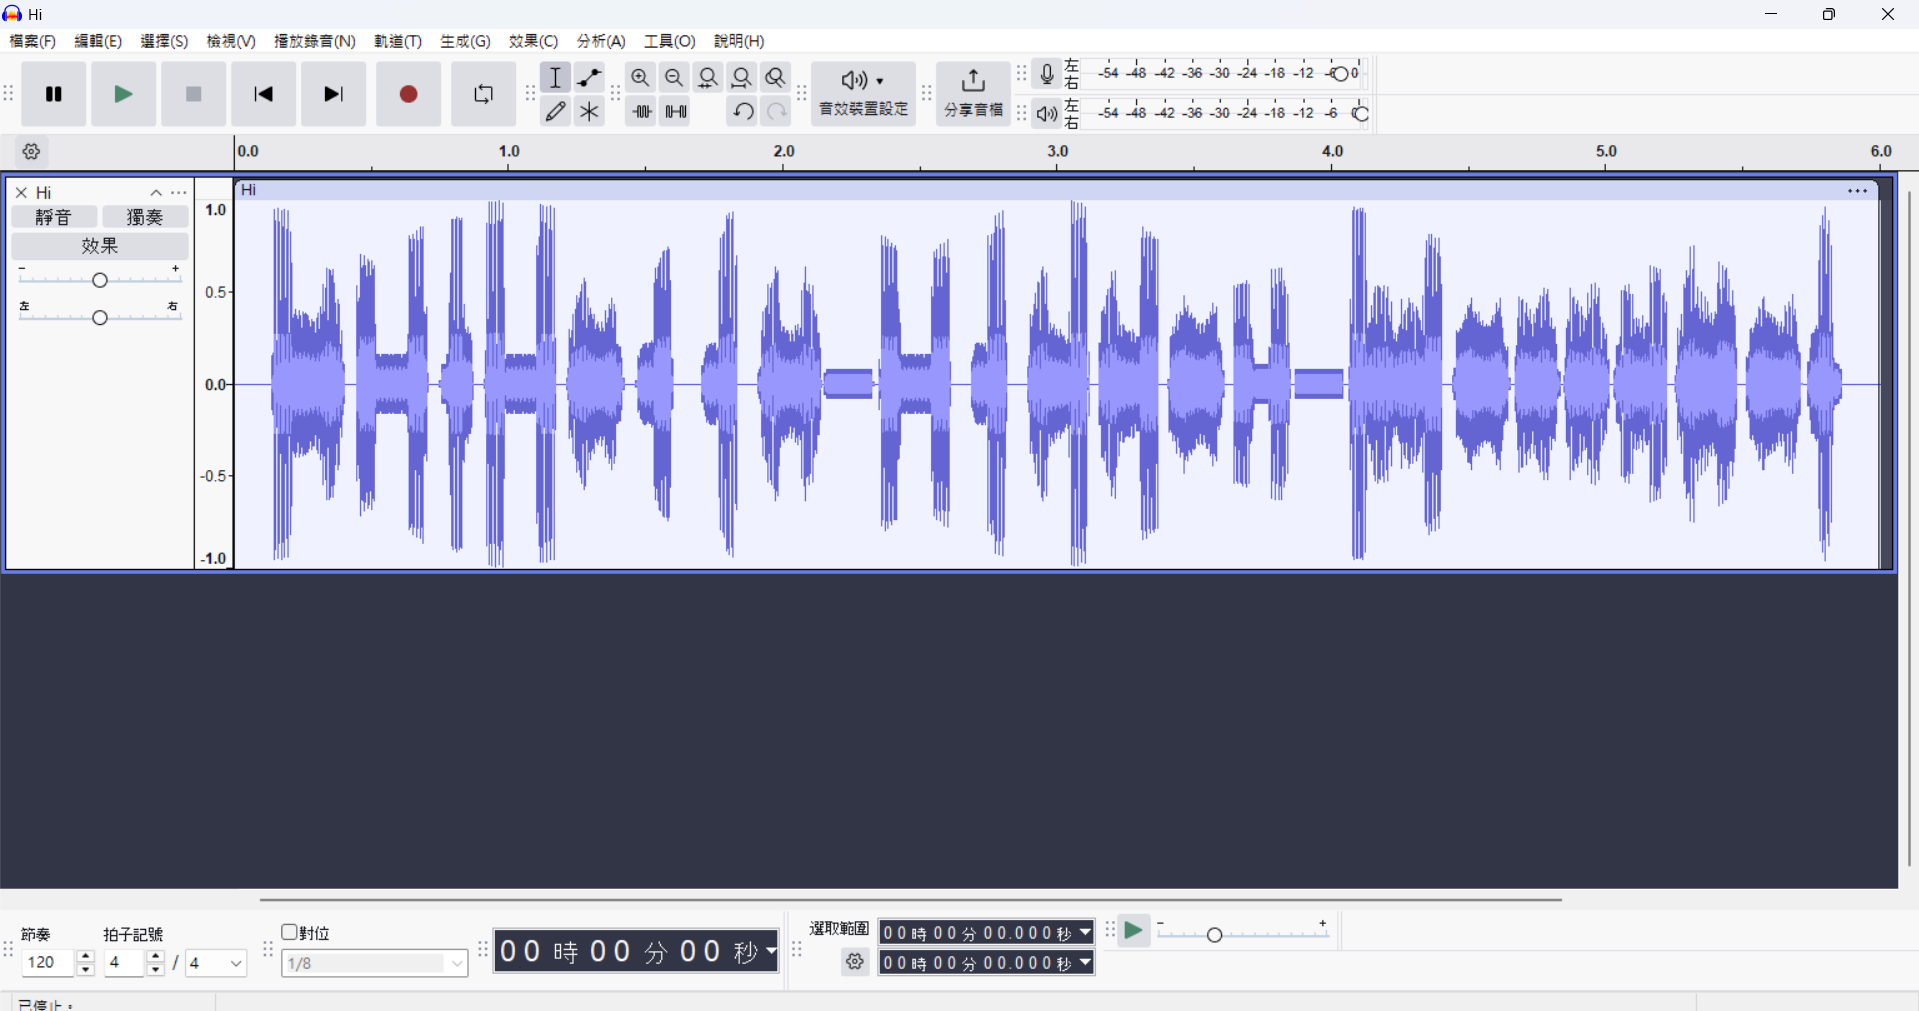Adjust the playback level slider knob
Image resolution: width=1919 pixels, height=1011 pixels.
click(1360, 113)
